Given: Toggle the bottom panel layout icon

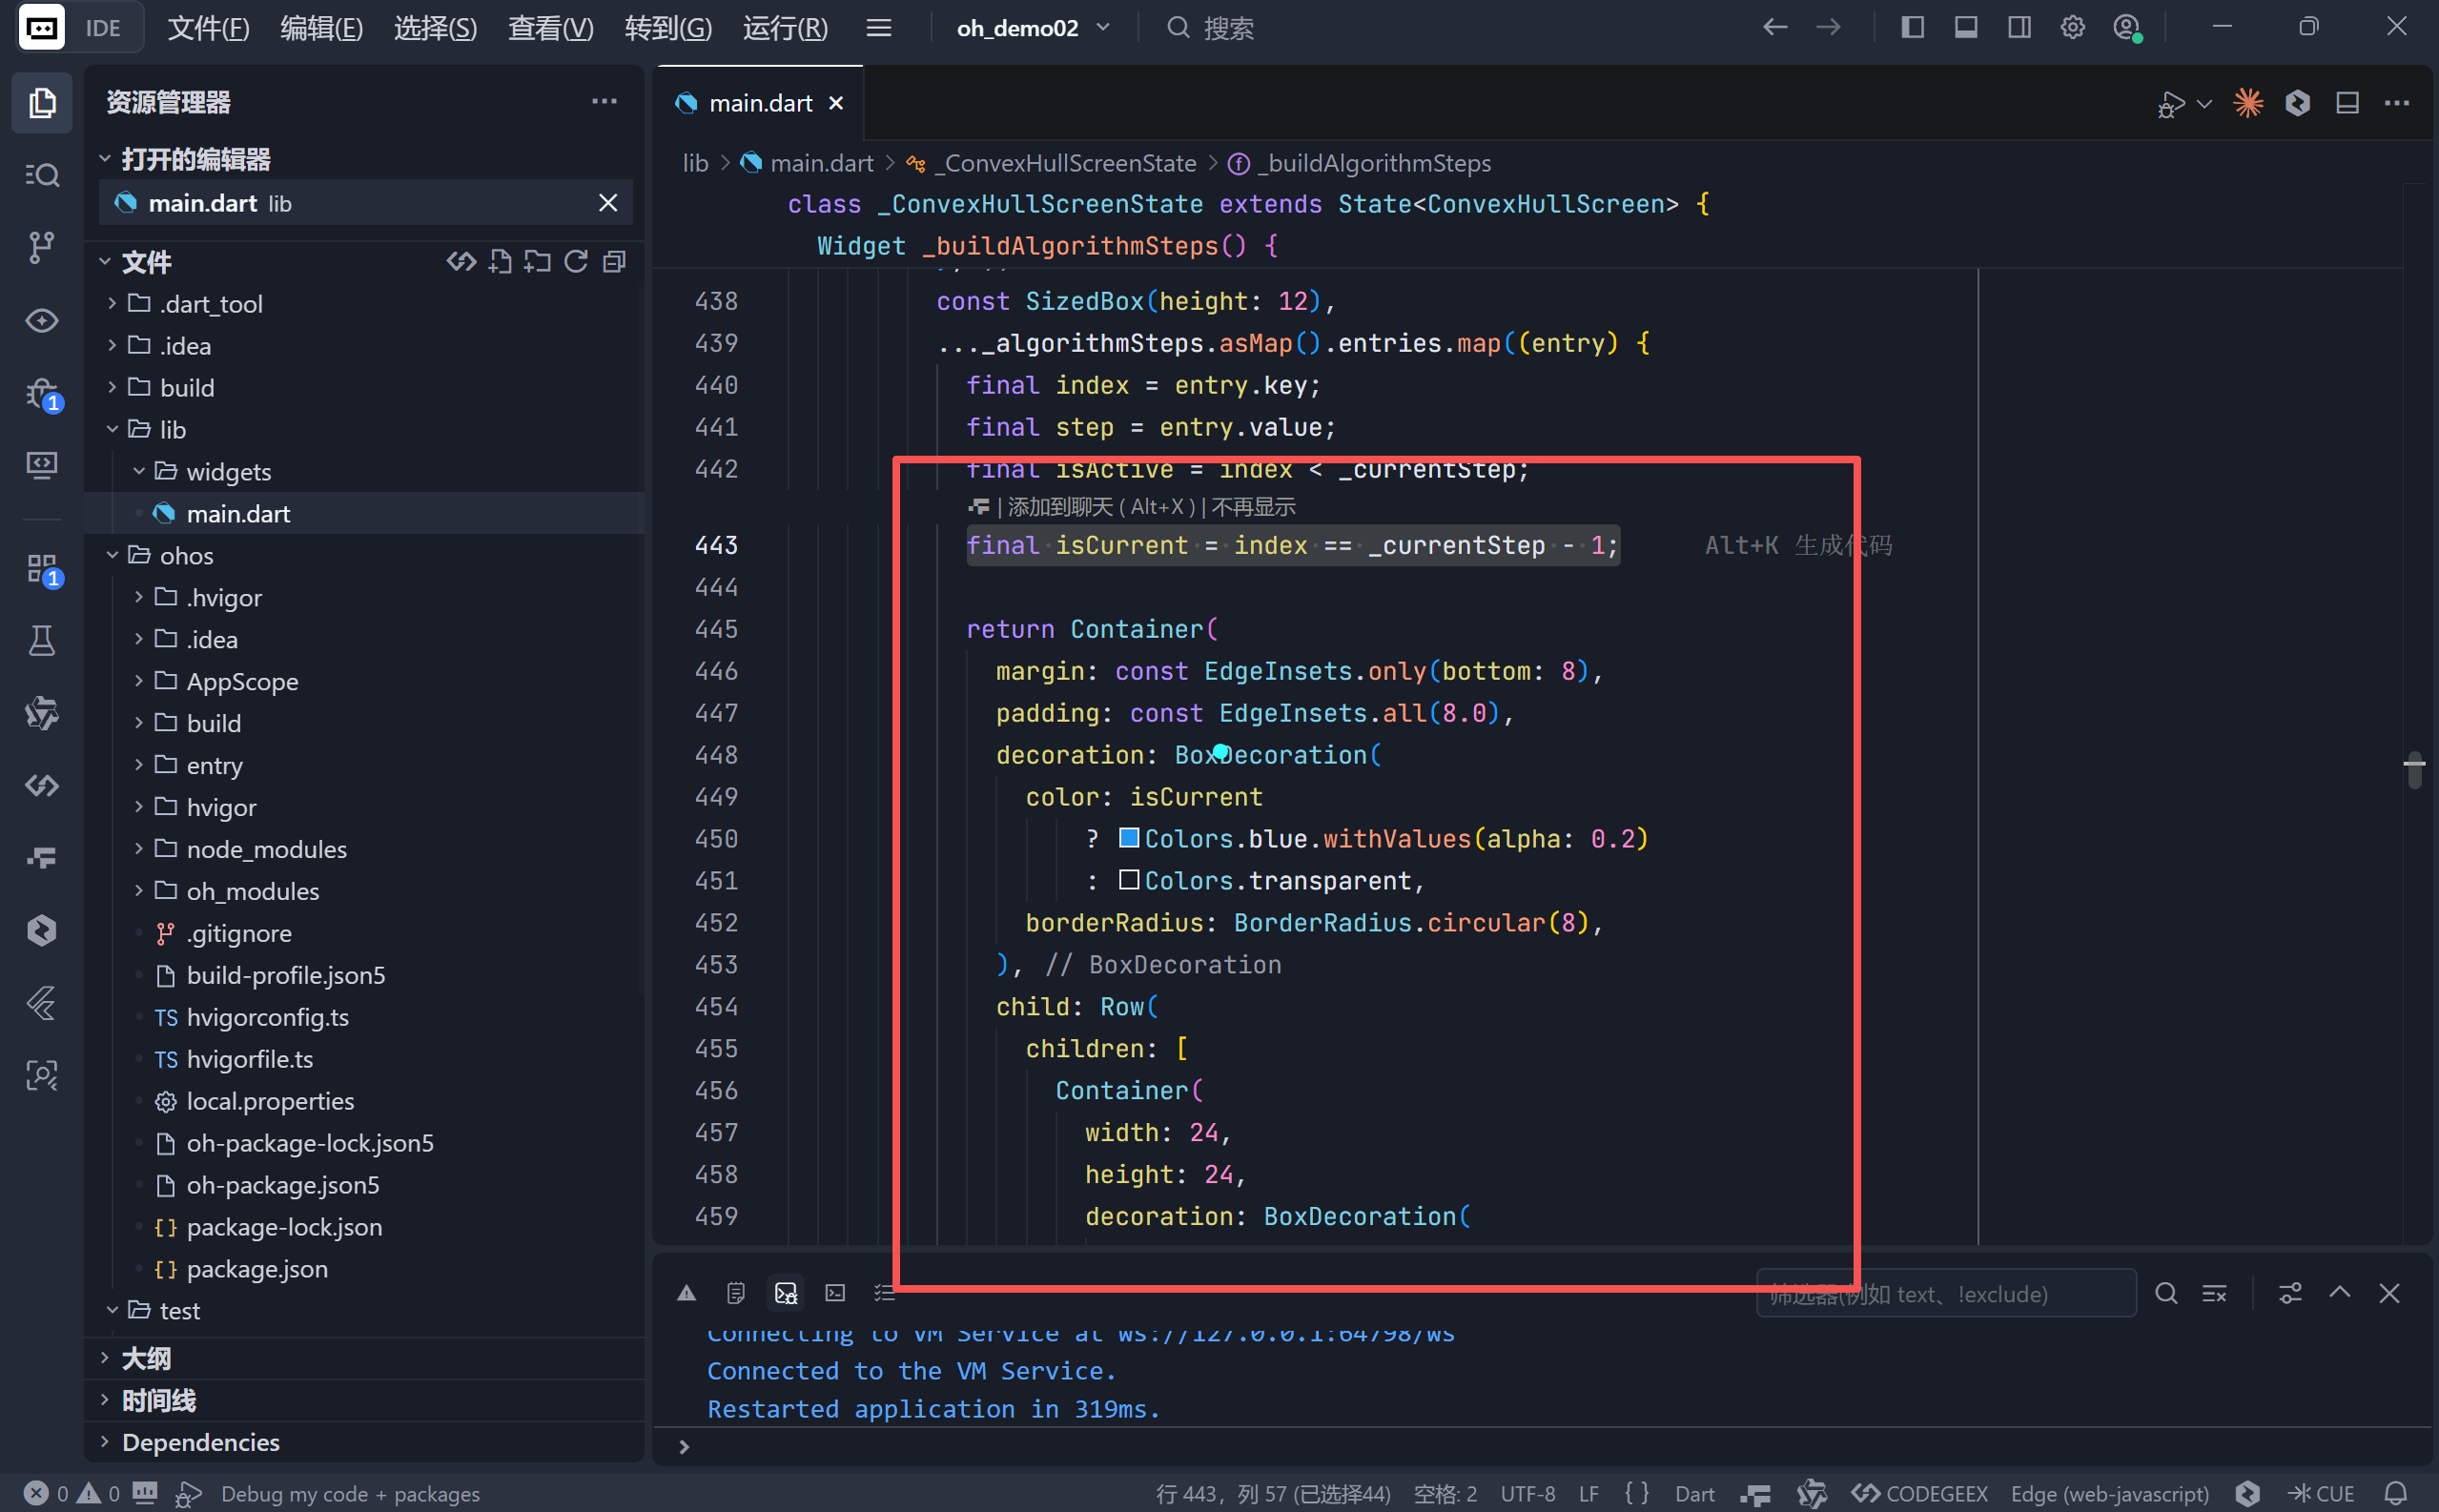Looking at the screenshot, I should pos(1965,28).
